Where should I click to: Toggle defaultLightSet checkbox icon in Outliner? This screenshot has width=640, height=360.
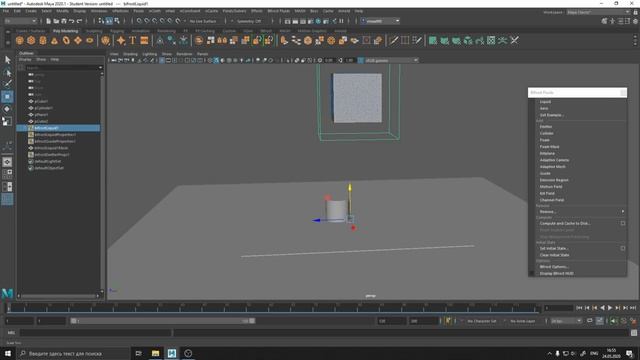click(x=31, y=161)
